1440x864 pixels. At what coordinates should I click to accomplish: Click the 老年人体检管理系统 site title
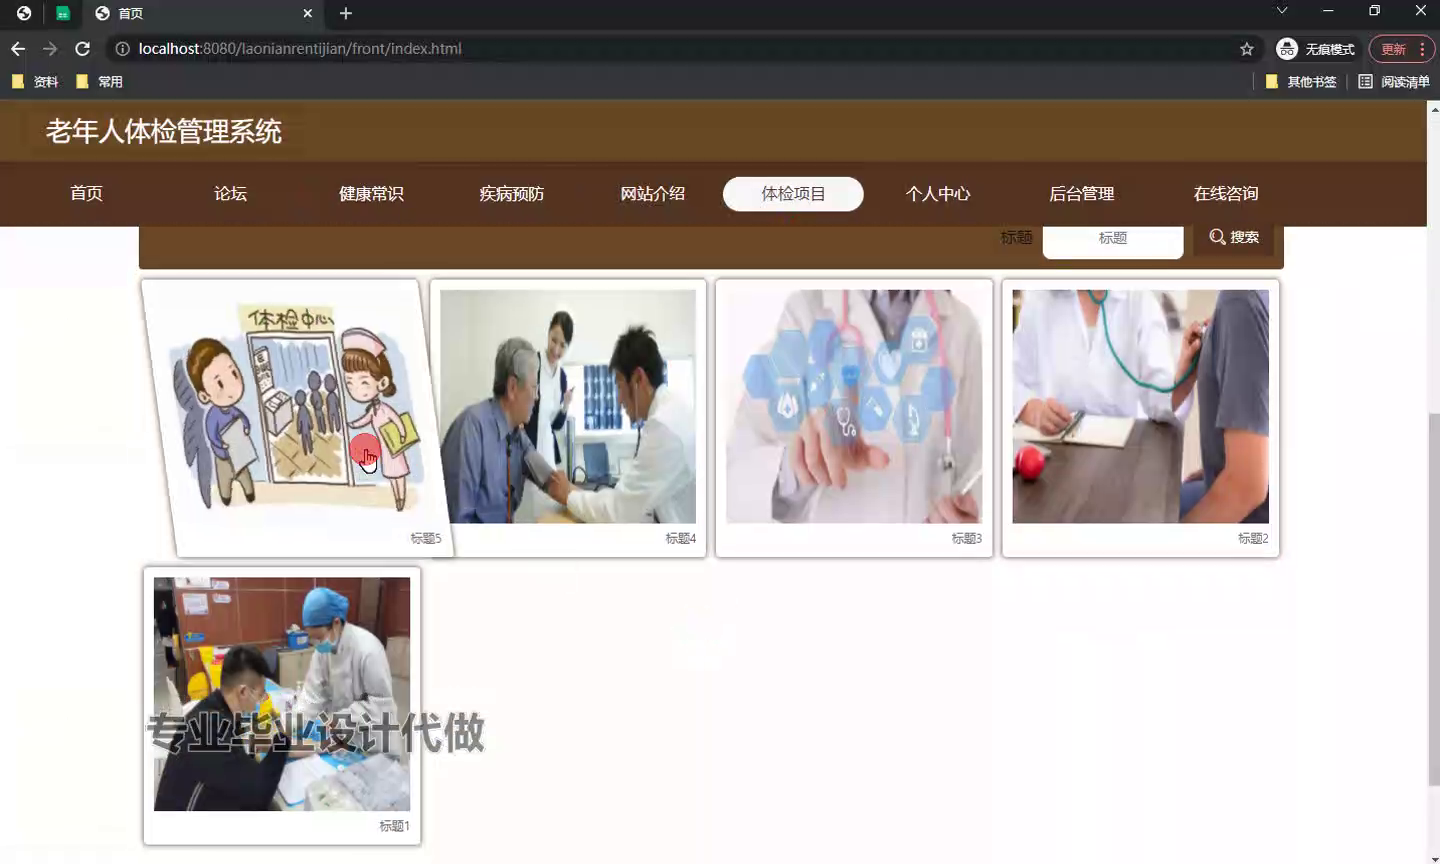pos(164,132)
